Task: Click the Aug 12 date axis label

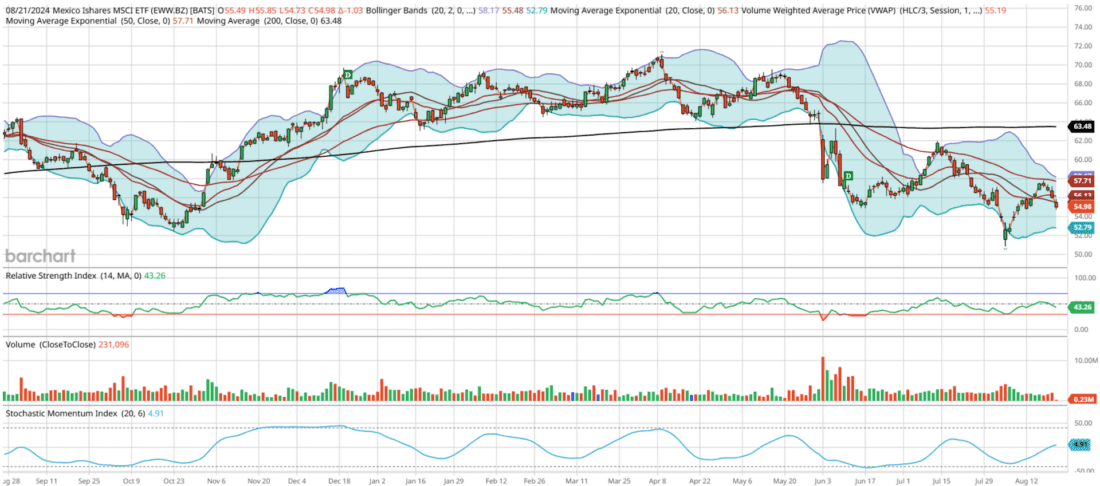Action: 1026,482
